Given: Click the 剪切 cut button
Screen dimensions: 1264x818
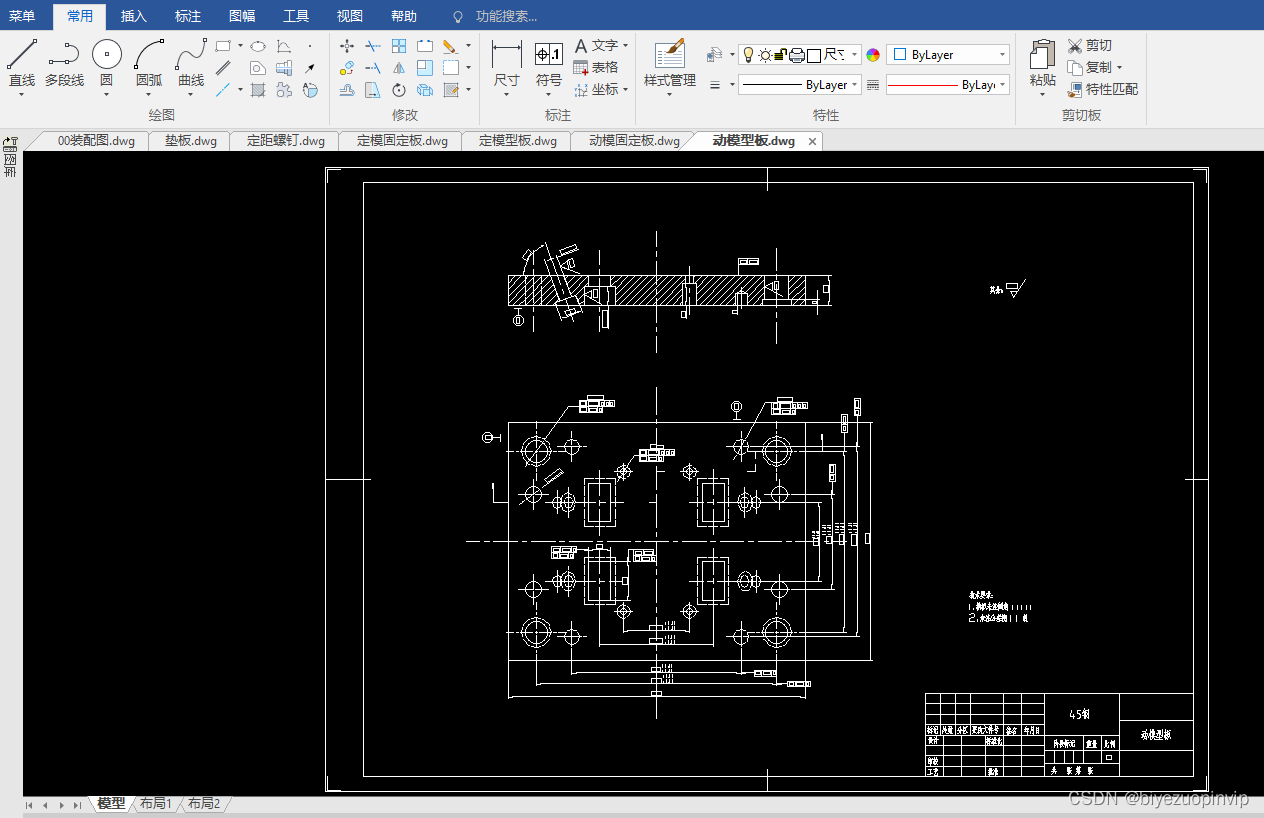Looking at the screenshot, I should pos(1089,45).
